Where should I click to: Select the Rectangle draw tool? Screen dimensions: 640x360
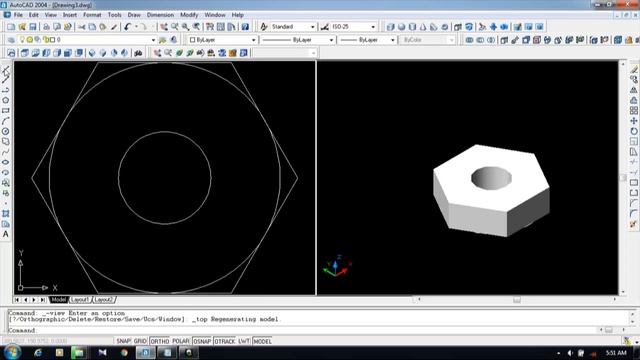(6, 111)
